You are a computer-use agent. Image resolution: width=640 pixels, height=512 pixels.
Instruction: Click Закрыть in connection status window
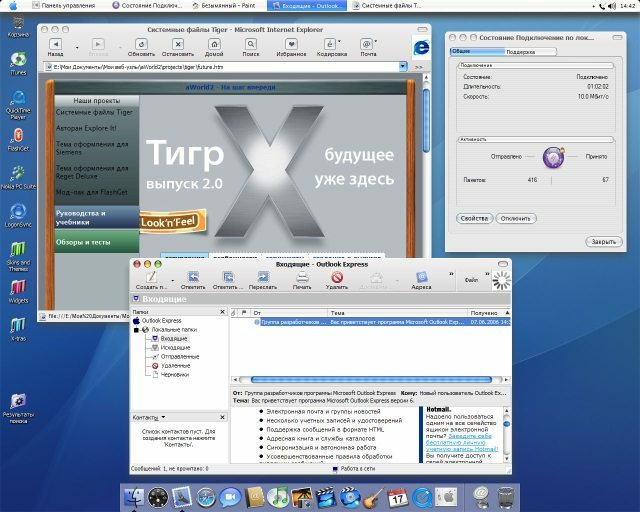click(x=604, y=241)
